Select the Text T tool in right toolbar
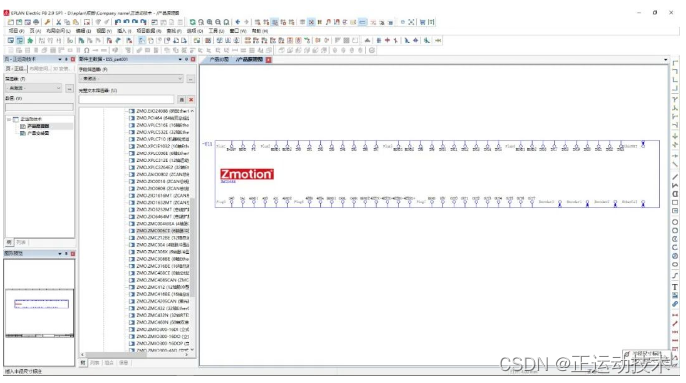 click(675, 287)
